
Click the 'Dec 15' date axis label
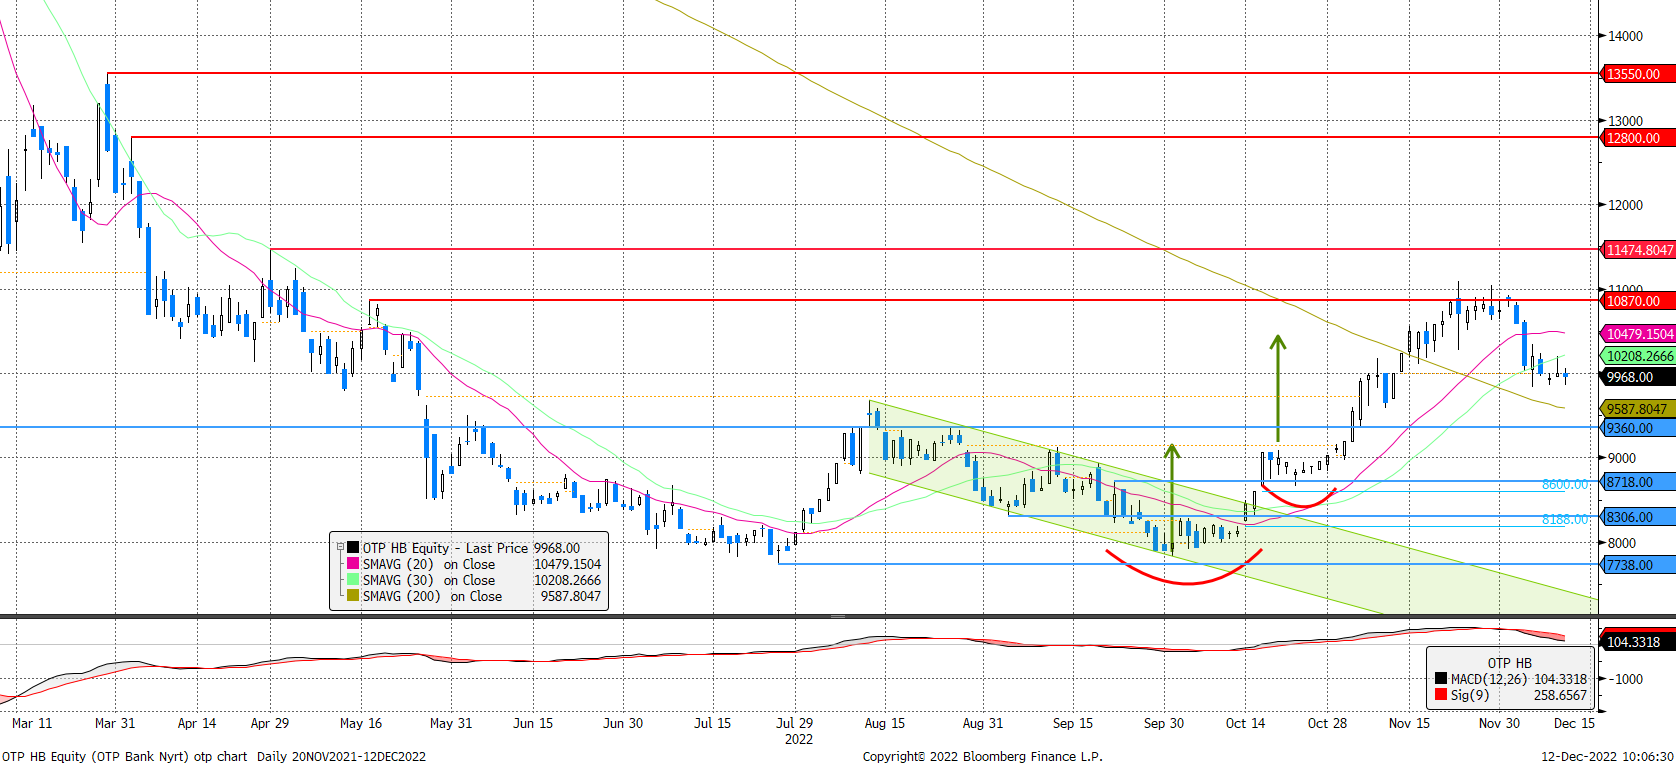tap(1575, 723)
